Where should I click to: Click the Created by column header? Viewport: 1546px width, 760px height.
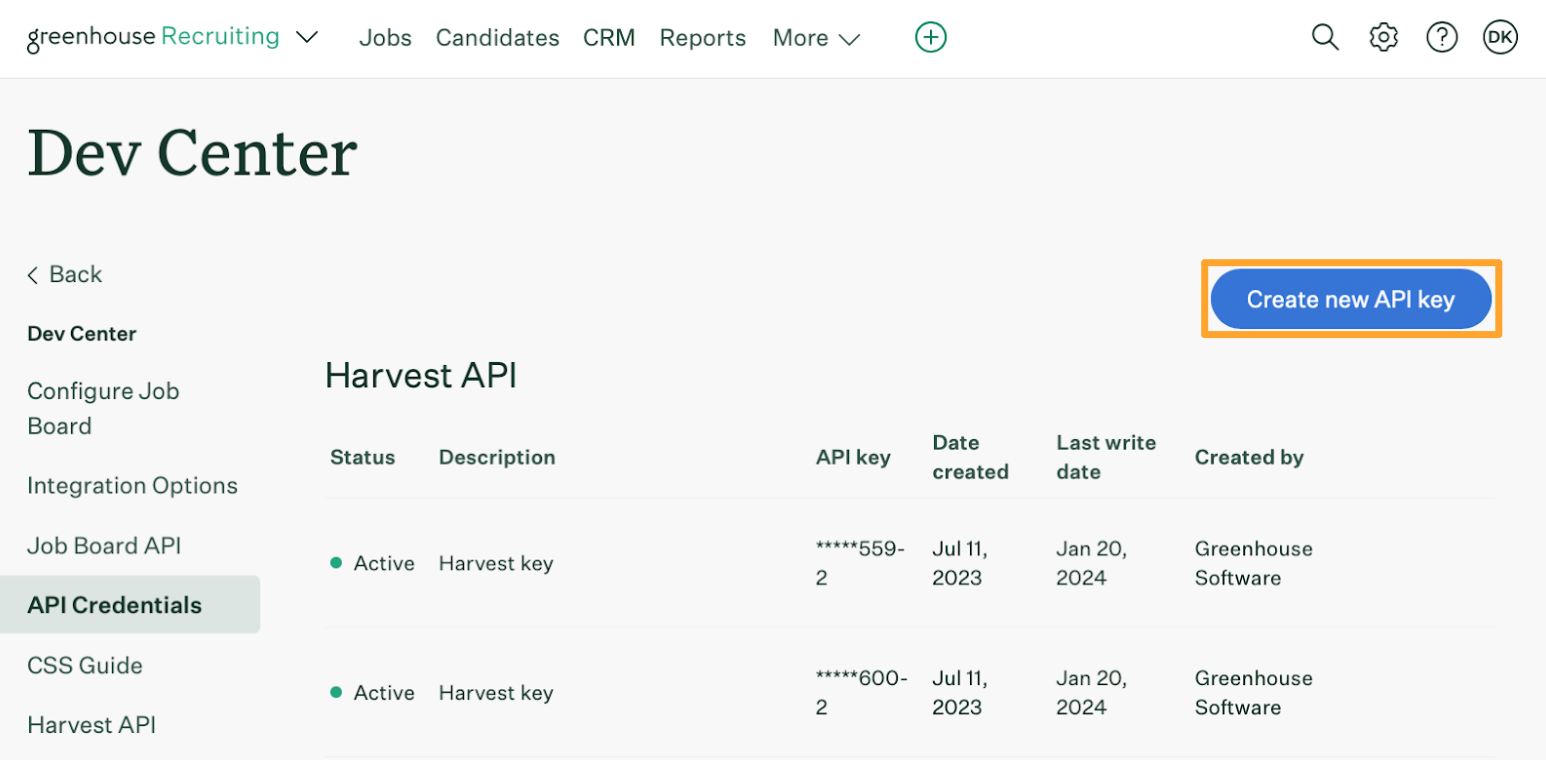coord(1249,457)
